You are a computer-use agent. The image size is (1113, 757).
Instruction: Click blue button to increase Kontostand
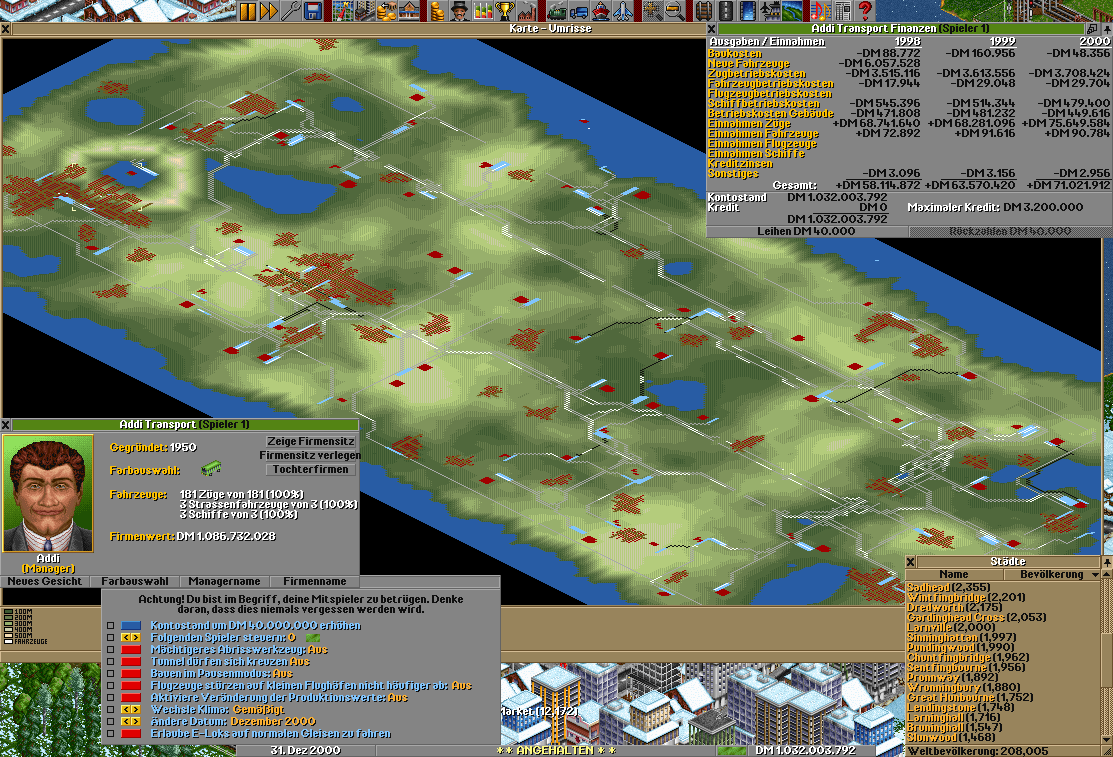click(x=132, y=626)
